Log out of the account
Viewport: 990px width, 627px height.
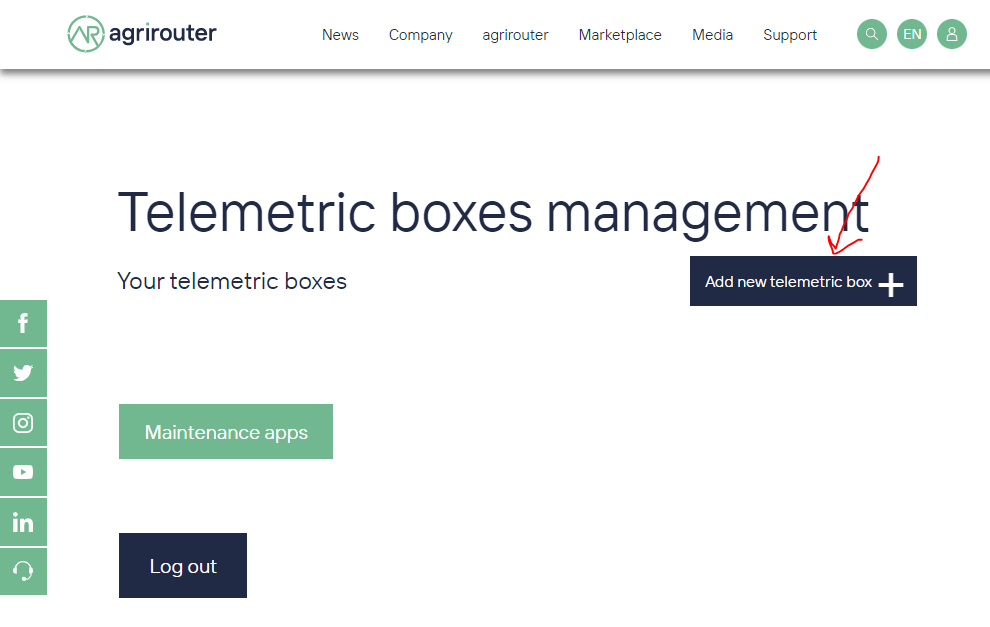click(182, 565)
